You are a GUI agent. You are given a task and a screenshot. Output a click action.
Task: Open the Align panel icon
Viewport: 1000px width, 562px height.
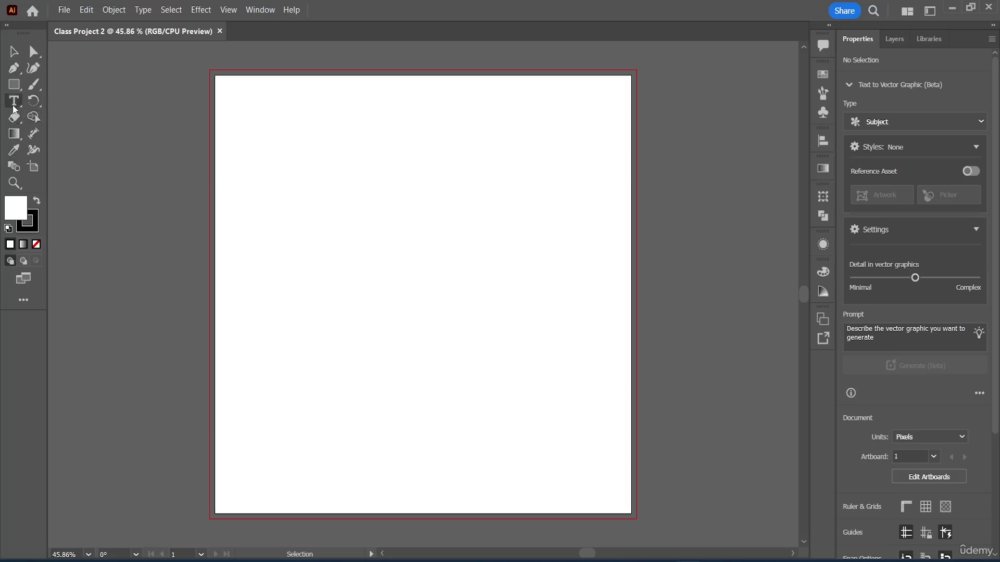pos(823,140)
